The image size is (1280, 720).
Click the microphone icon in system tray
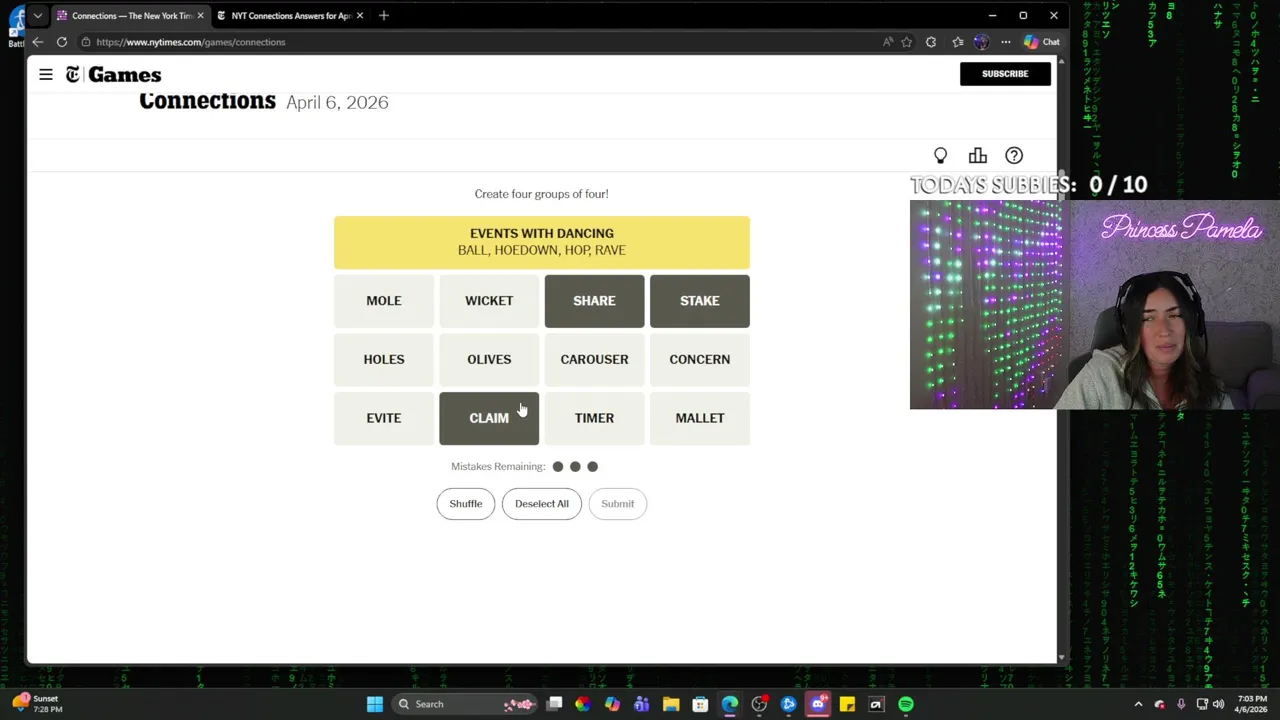pos(1181,704)
